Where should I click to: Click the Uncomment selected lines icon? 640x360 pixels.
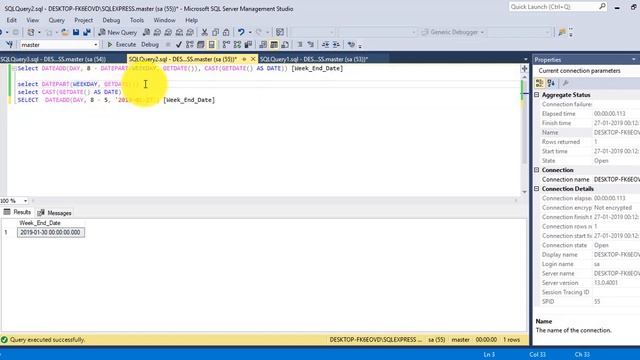pos(311,44)
